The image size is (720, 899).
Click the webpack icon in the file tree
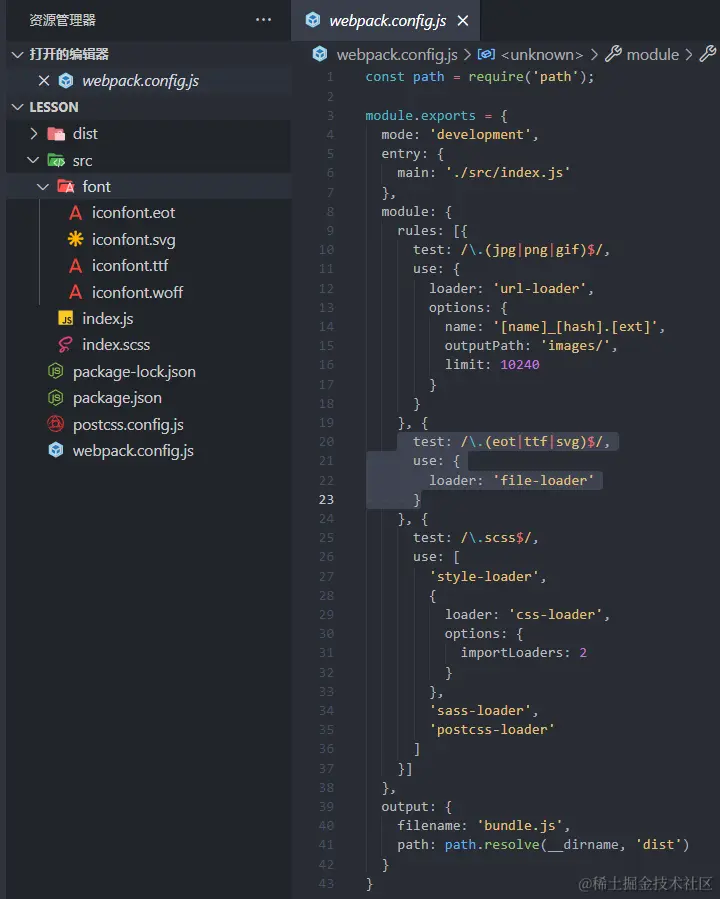(56, 451)
